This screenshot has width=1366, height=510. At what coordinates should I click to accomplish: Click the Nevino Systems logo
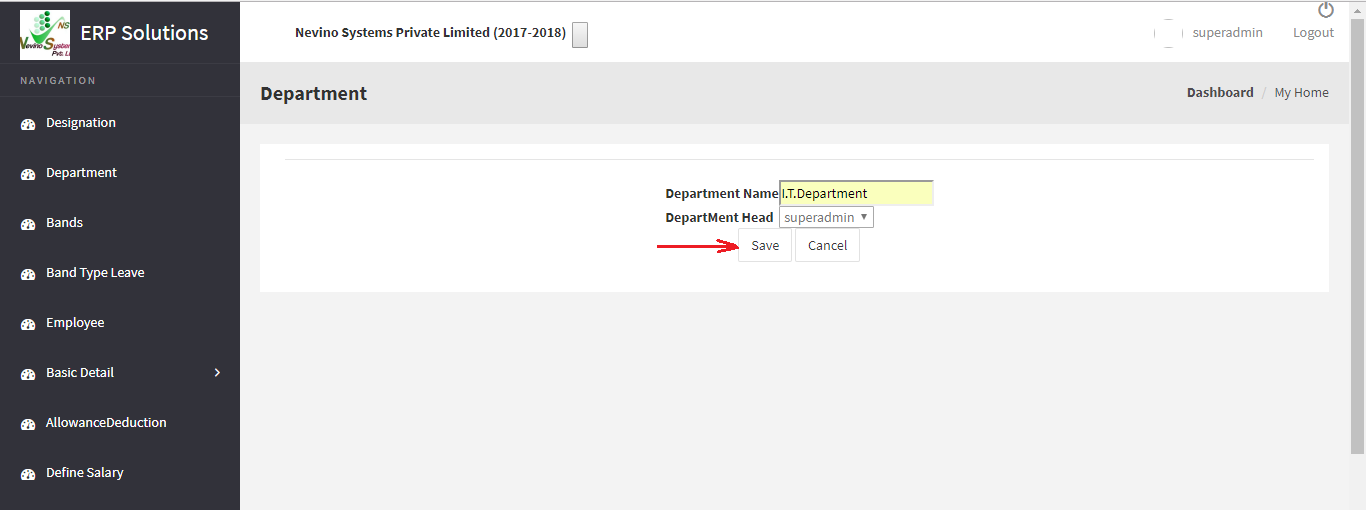[45, 34]
